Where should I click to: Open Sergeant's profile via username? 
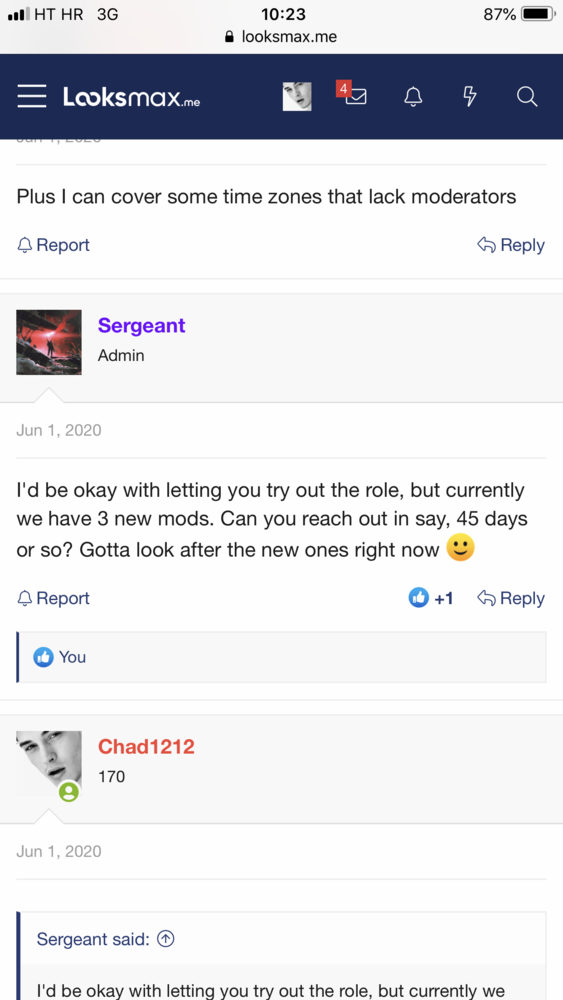[142, 325]
